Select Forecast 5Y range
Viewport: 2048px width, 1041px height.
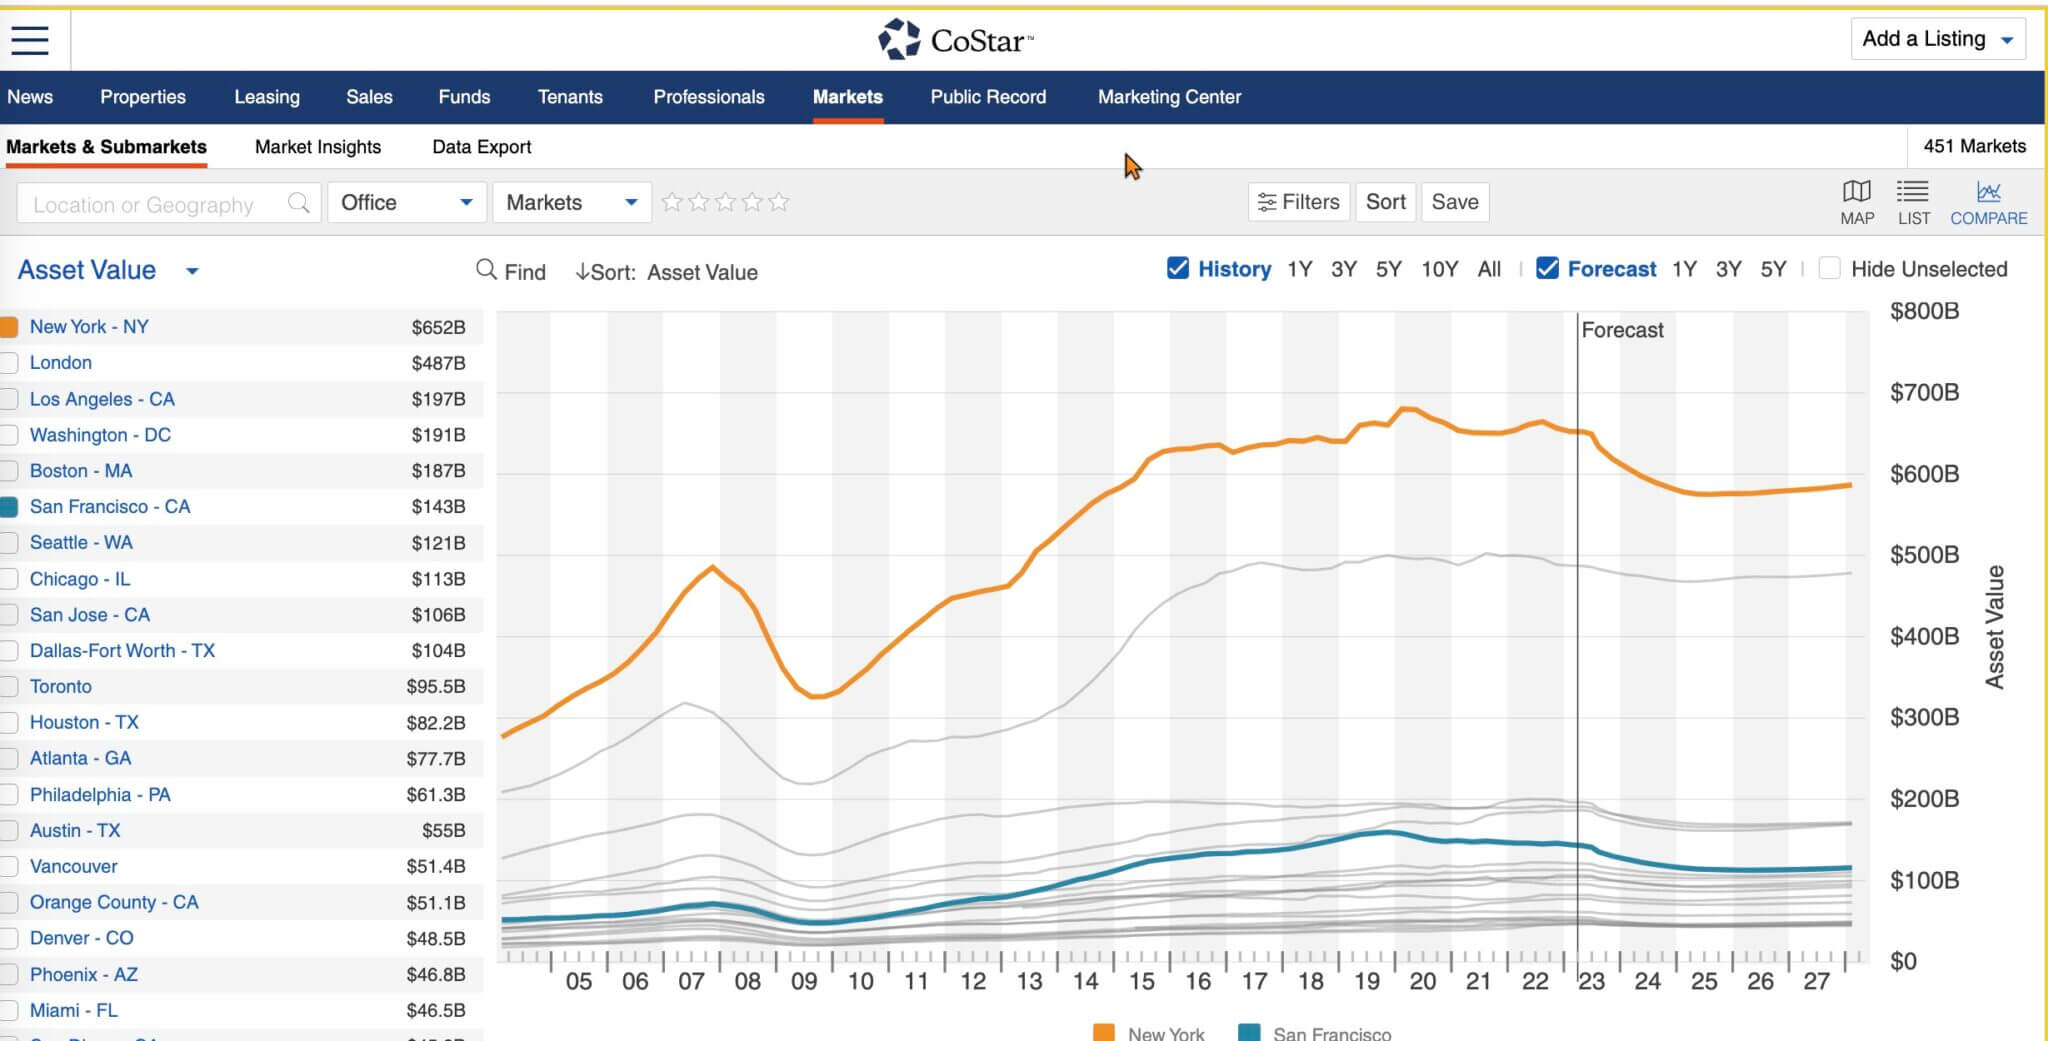coord(1773,269)
